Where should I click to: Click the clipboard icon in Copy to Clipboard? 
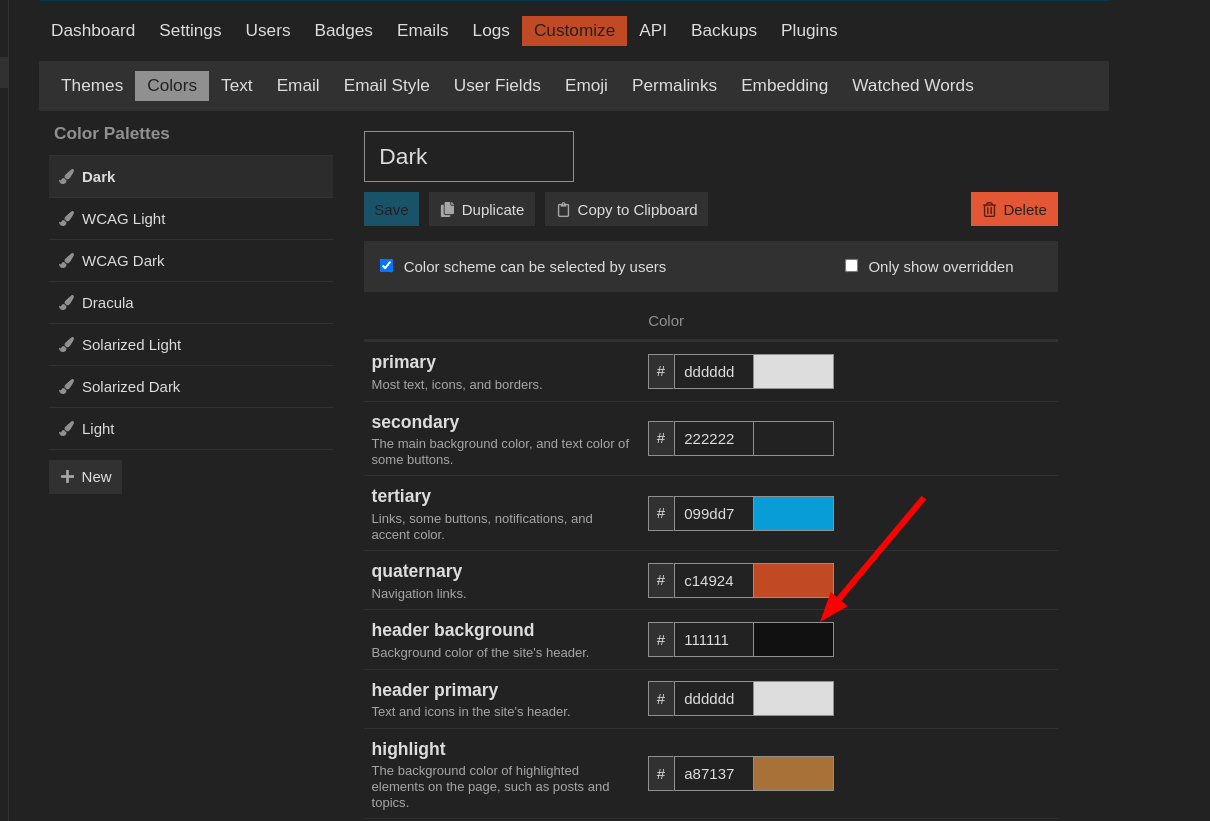click(563, 209)
